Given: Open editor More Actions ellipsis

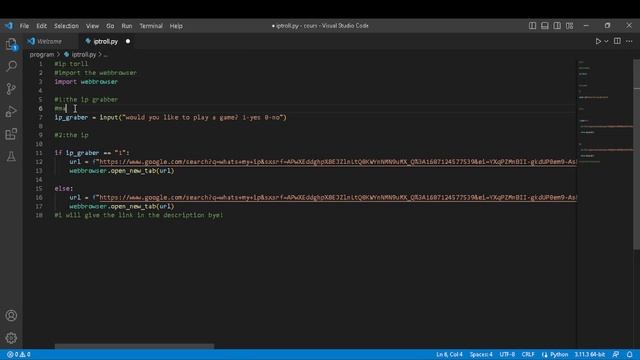Looking at the screenshot, I should point(629,41).
